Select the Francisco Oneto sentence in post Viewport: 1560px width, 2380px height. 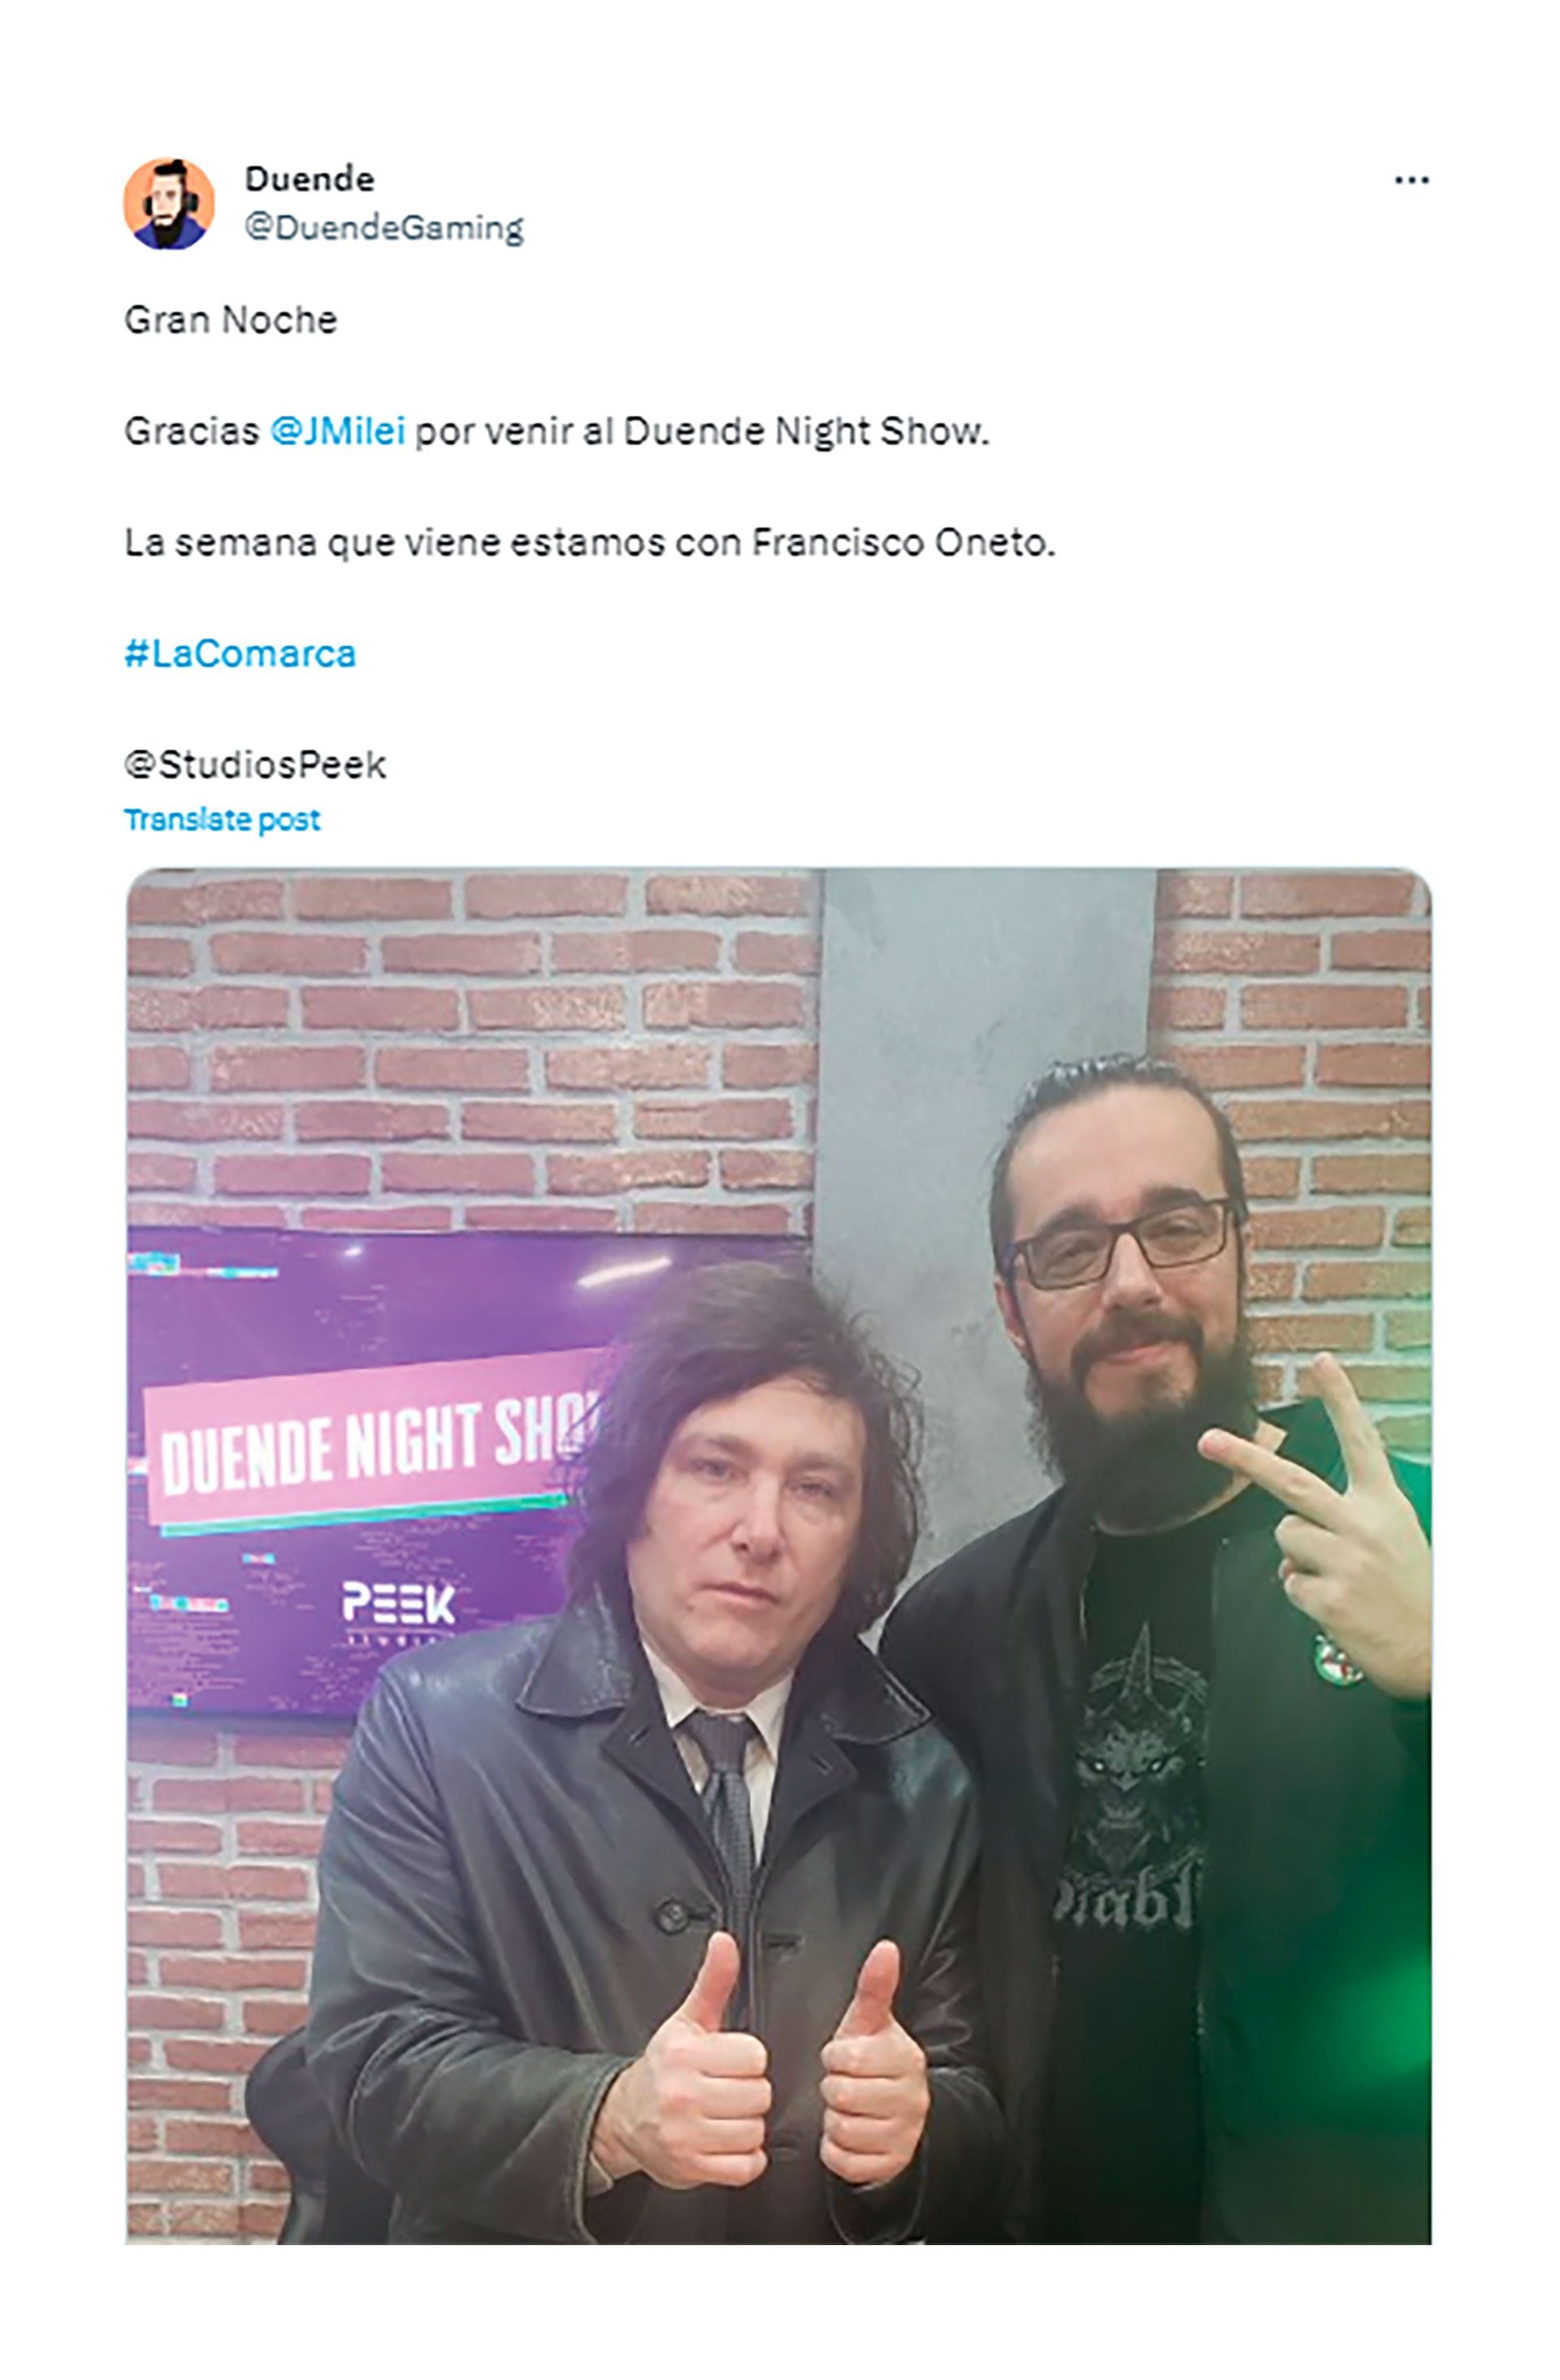(x=590, y=543)
